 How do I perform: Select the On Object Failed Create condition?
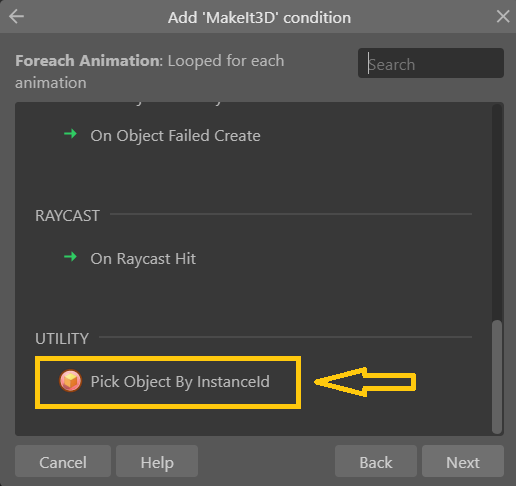pyautogui.click(x=175, y=136)
